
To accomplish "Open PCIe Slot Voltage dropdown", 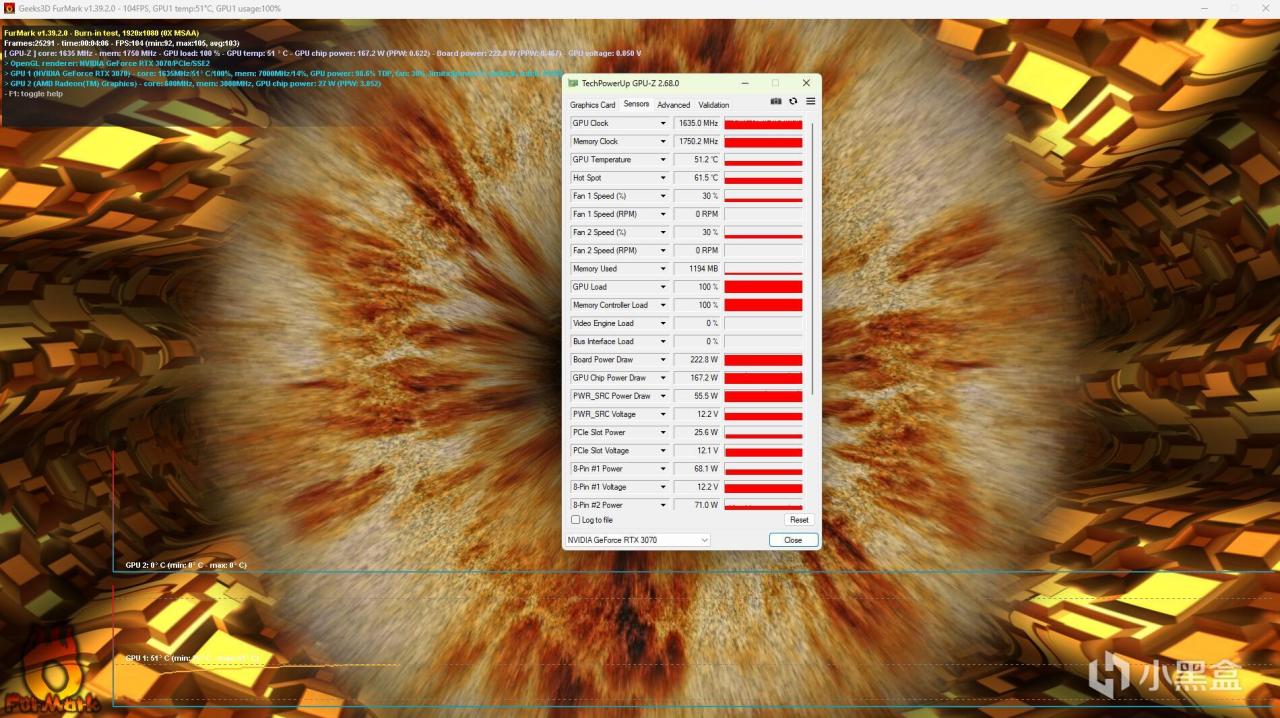I will pyautogui.click(x=662, y=451).
